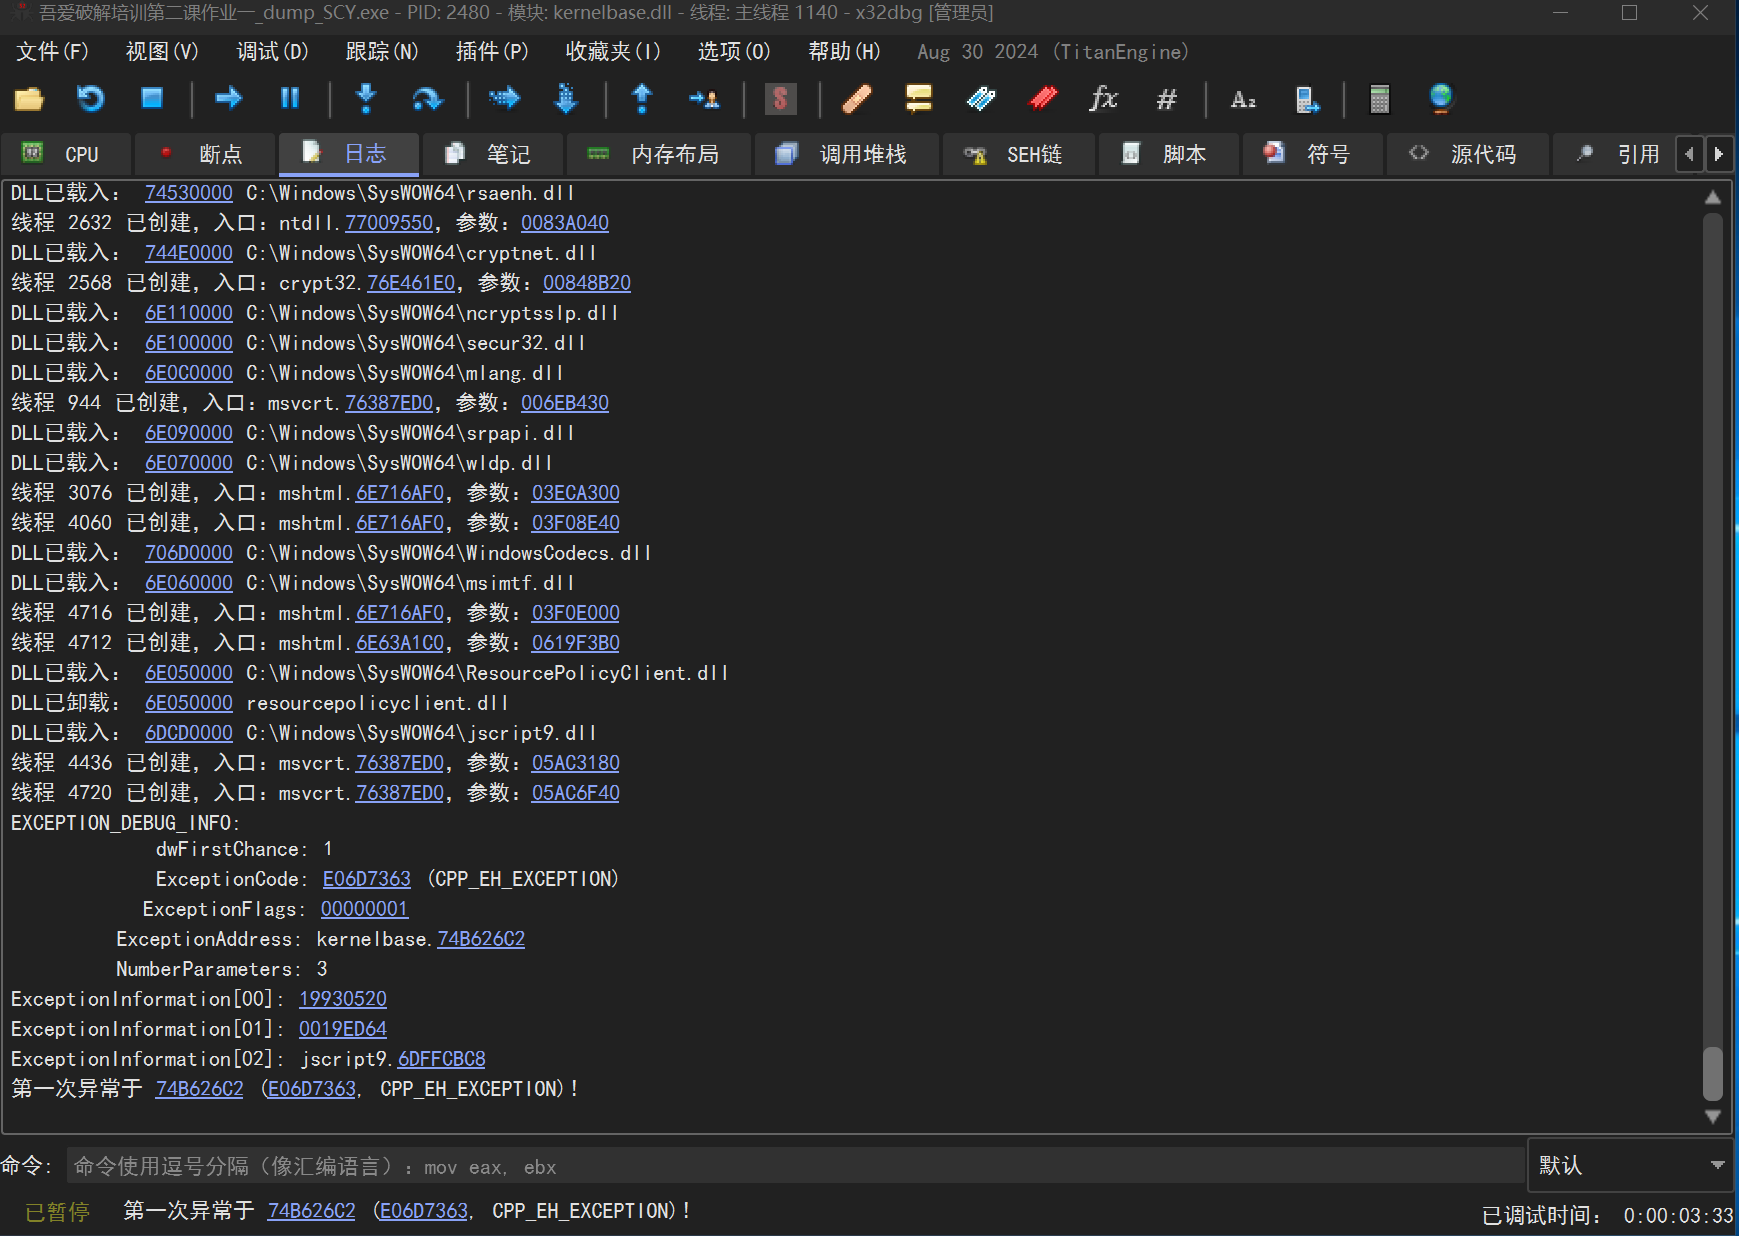Stop debugging with the square icon
This screenshot has width=1739, height=1236.
[152, 98]
